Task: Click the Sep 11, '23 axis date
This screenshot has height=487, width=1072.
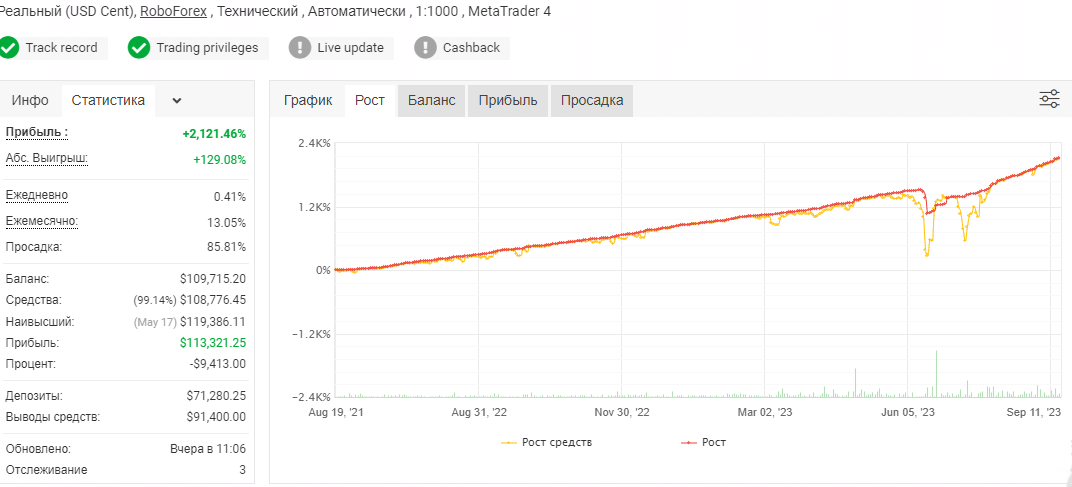Action: click(1034, 412)
